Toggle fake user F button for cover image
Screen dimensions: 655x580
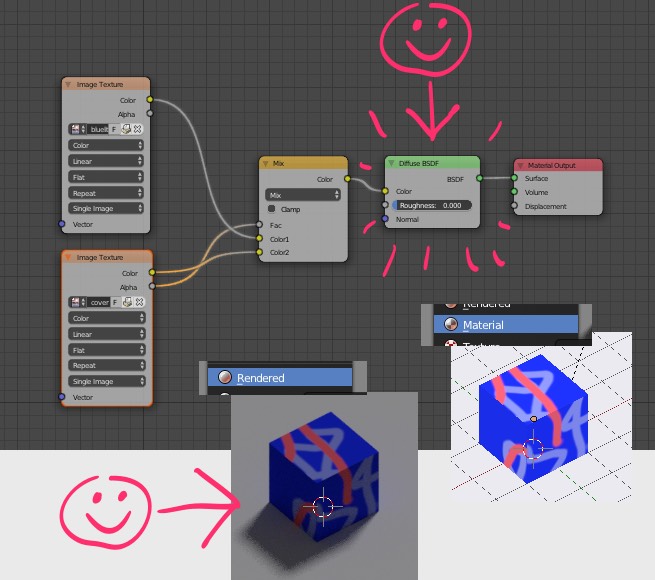point(115,302)
